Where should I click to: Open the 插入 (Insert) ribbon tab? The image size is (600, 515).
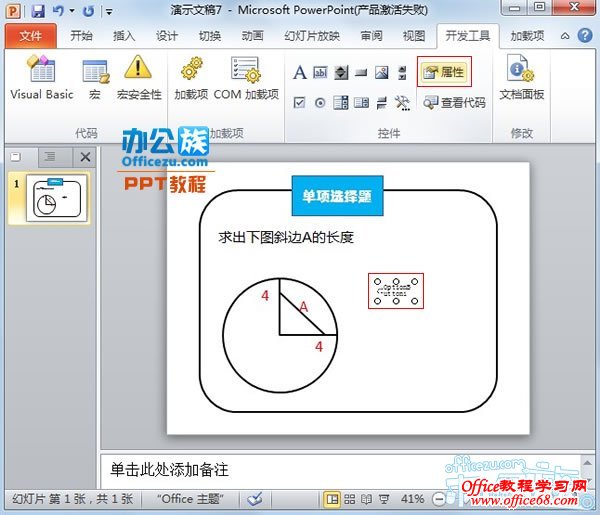124,36
